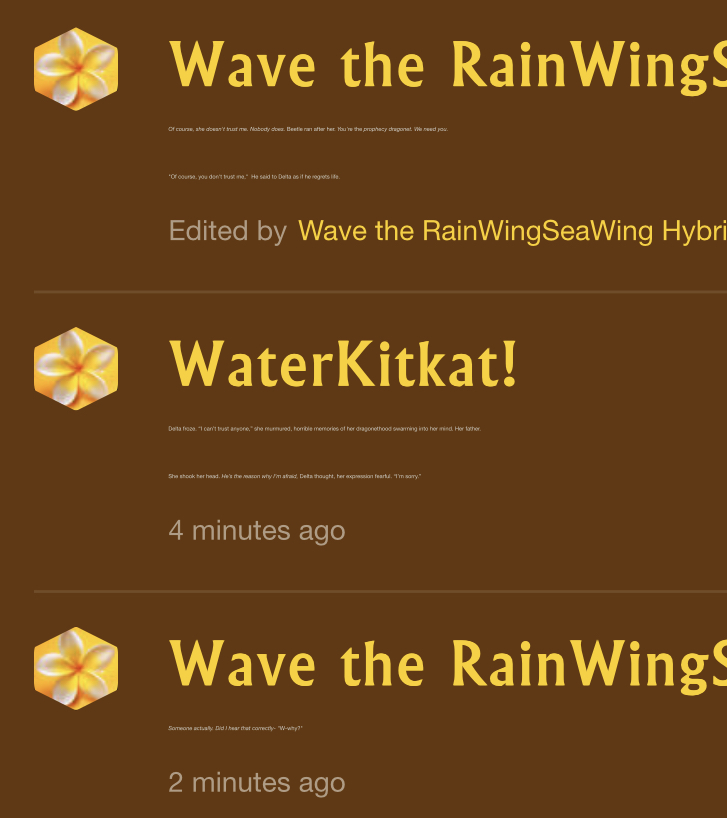Open the Wave the RainWing username above 'W-why?'
727x818 pixels.
tap(448, 665)
